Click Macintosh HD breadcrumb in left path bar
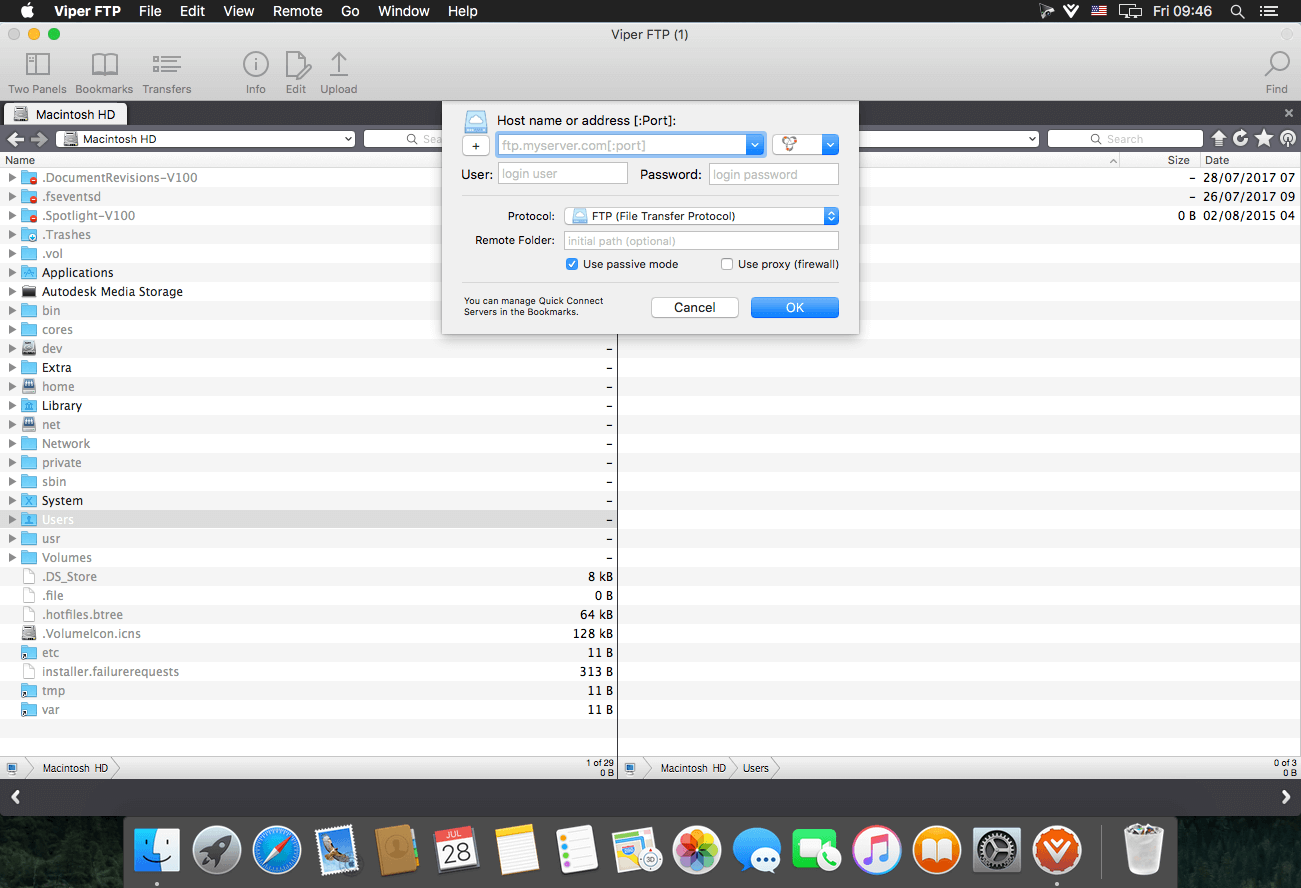 [x=75, y=768]
